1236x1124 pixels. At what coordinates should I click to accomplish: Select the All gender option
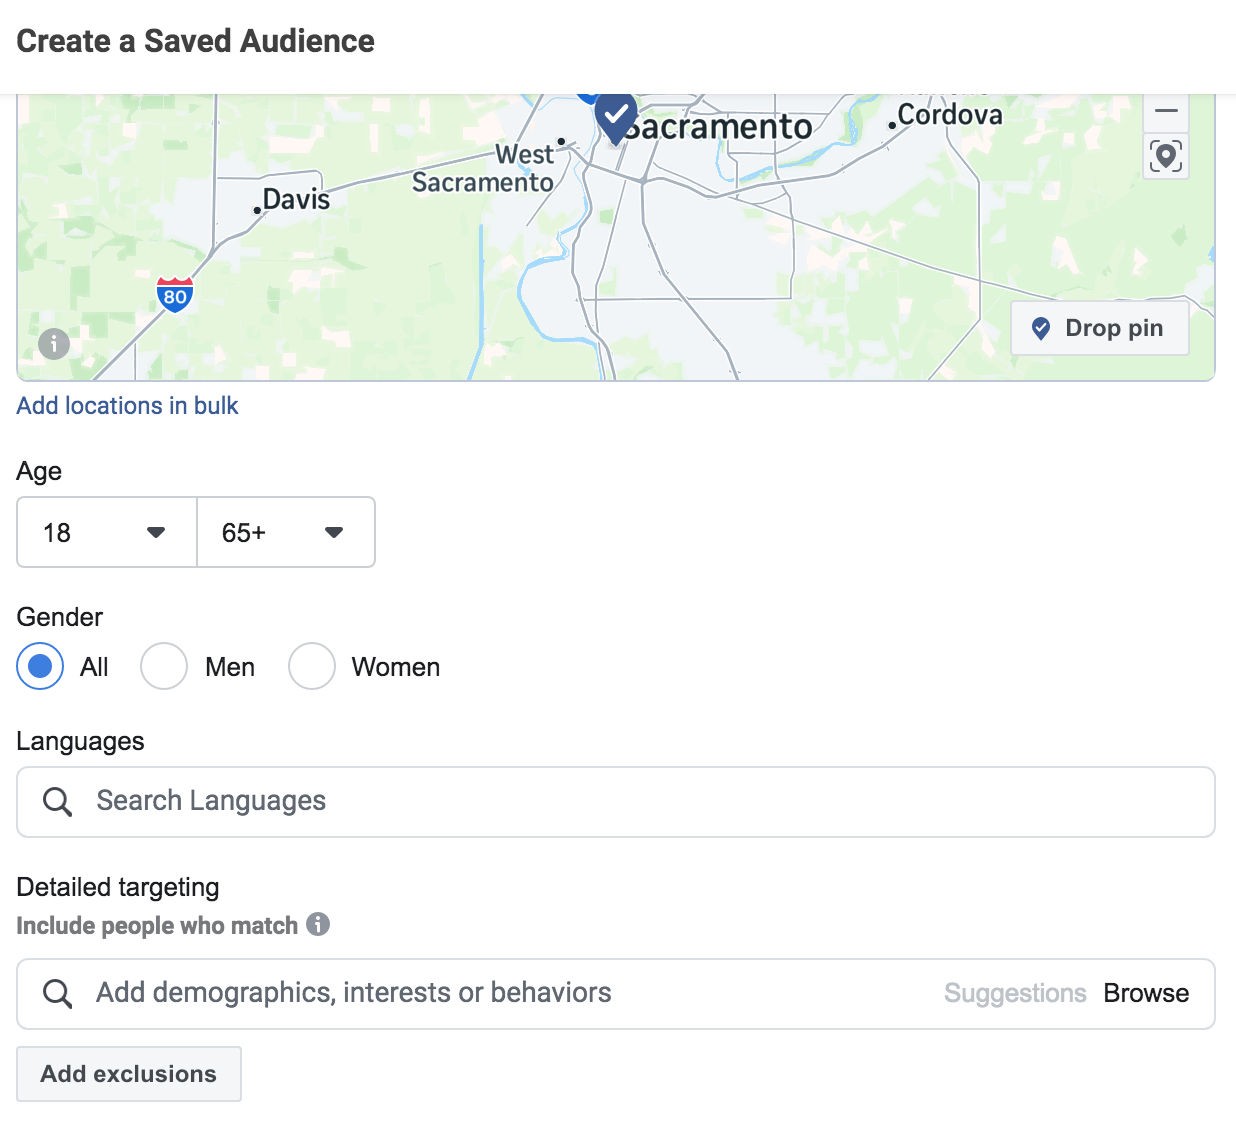click(x=40, y=666)
